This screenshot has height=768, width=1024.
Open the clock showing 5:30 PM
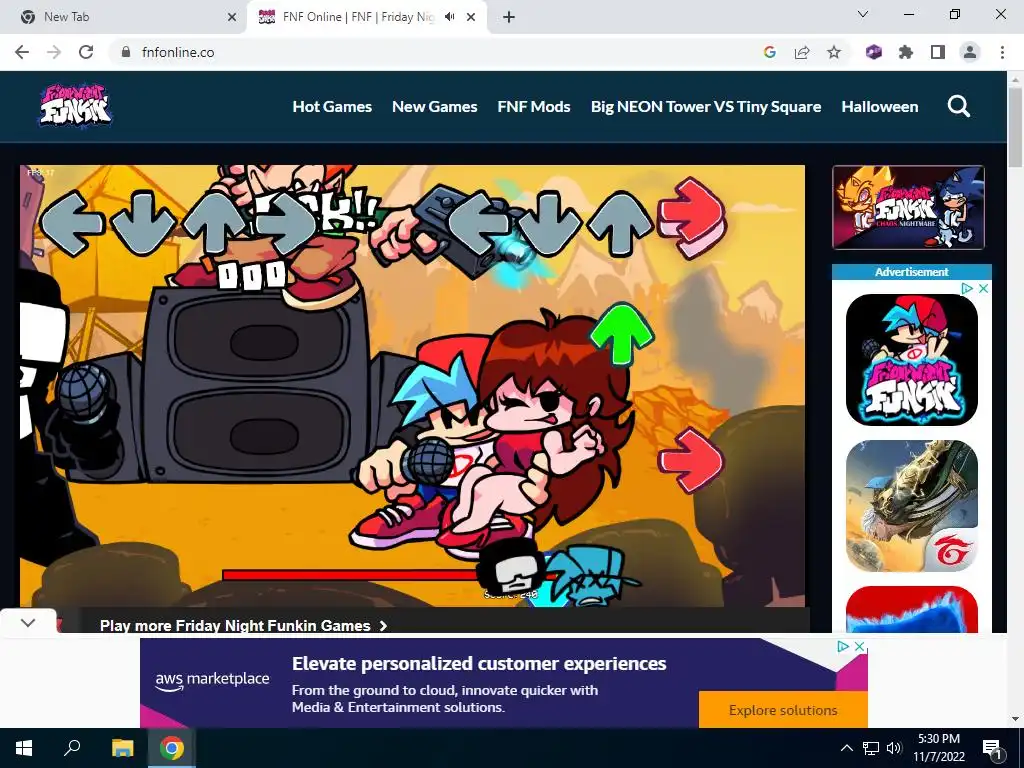pos(939,748)
